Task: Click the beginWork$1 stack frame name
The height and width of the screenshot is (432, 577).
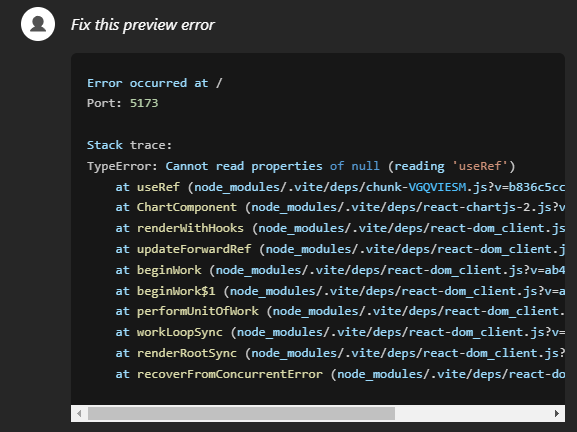Action: [x=176, y=291]
